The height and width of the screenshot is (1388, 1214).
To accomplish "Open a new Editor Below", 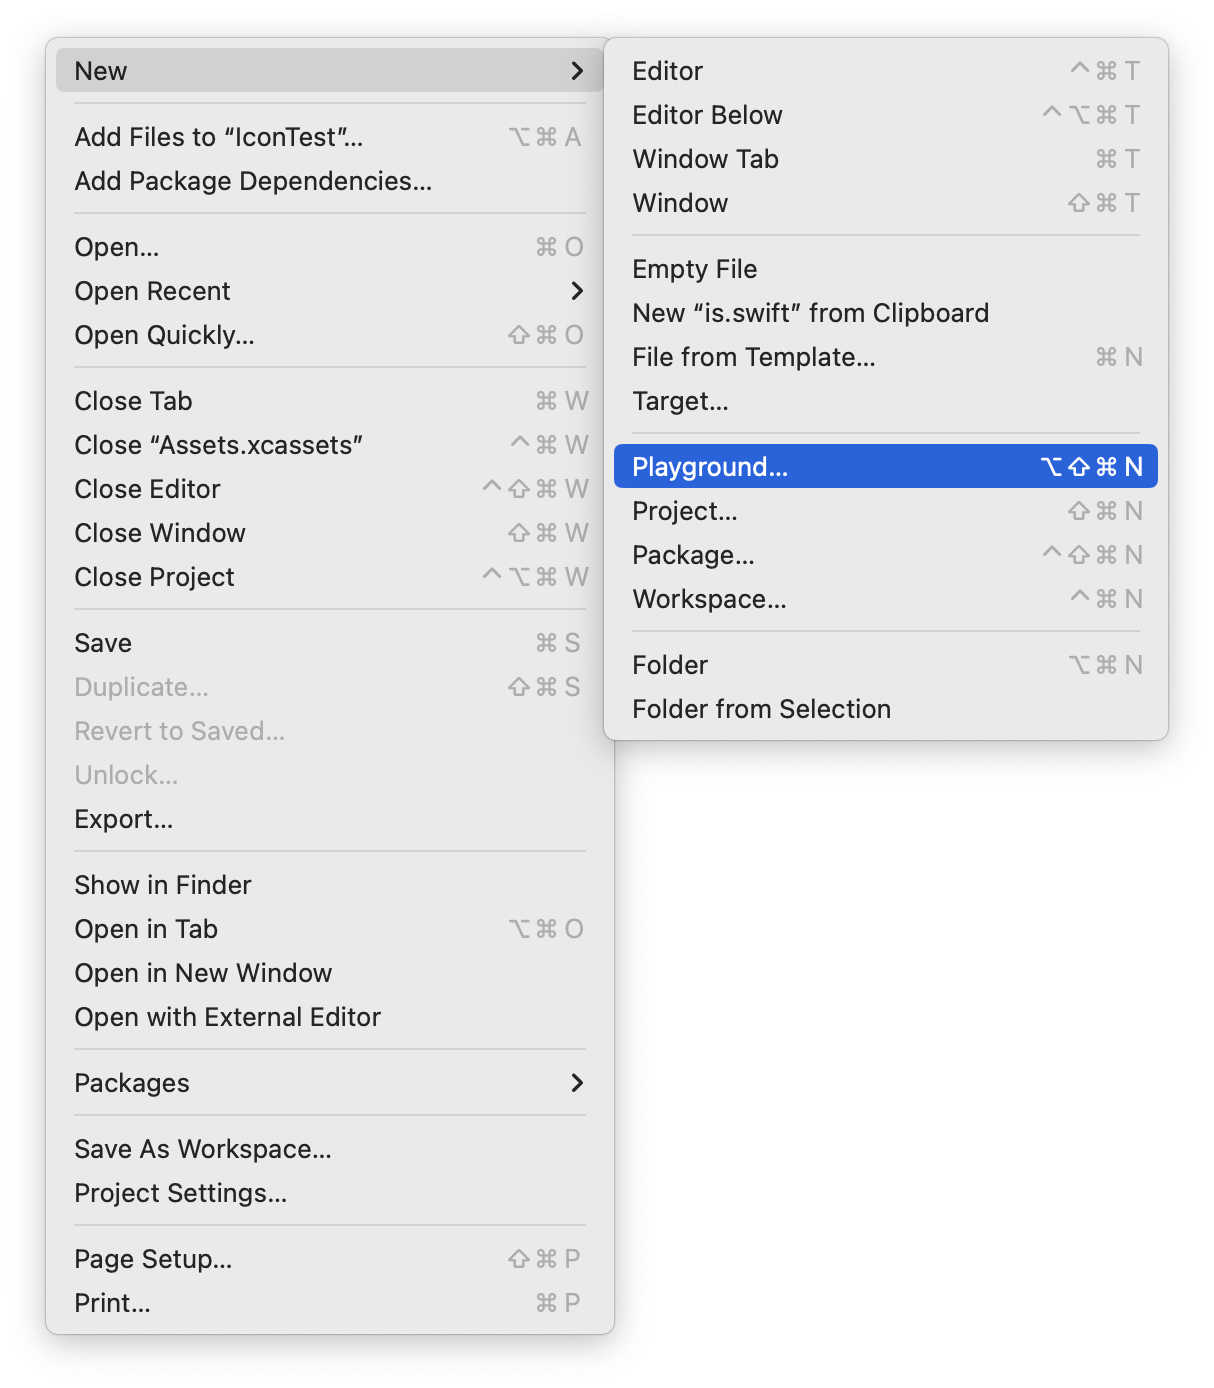I will (x=707, y=115).
